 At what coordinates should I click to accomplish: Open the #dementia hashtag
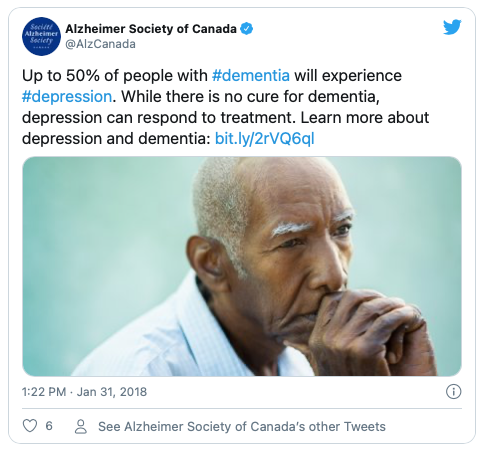(x=251, y=75)
